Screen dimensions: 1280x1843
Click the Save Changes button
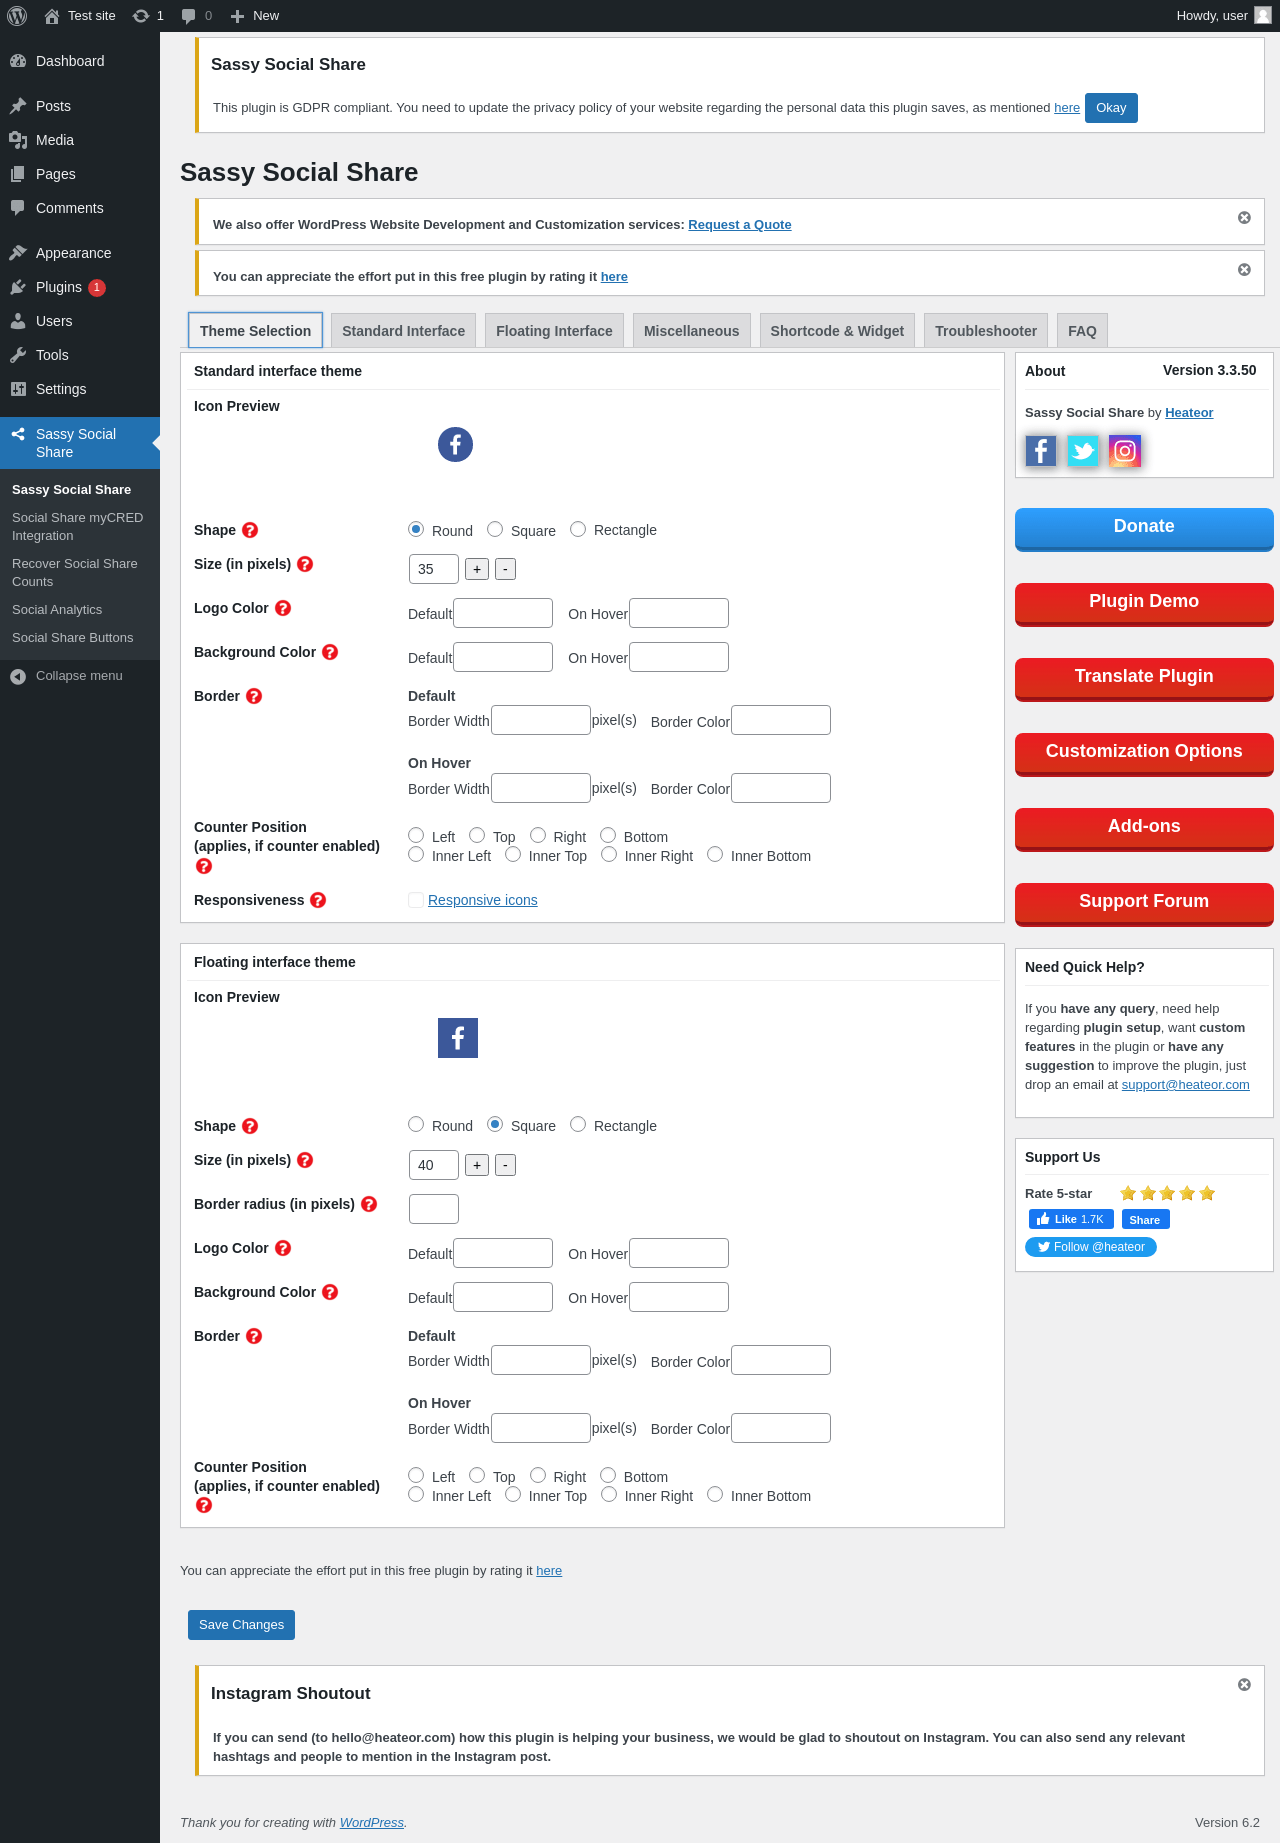[x=241, y=1625]
